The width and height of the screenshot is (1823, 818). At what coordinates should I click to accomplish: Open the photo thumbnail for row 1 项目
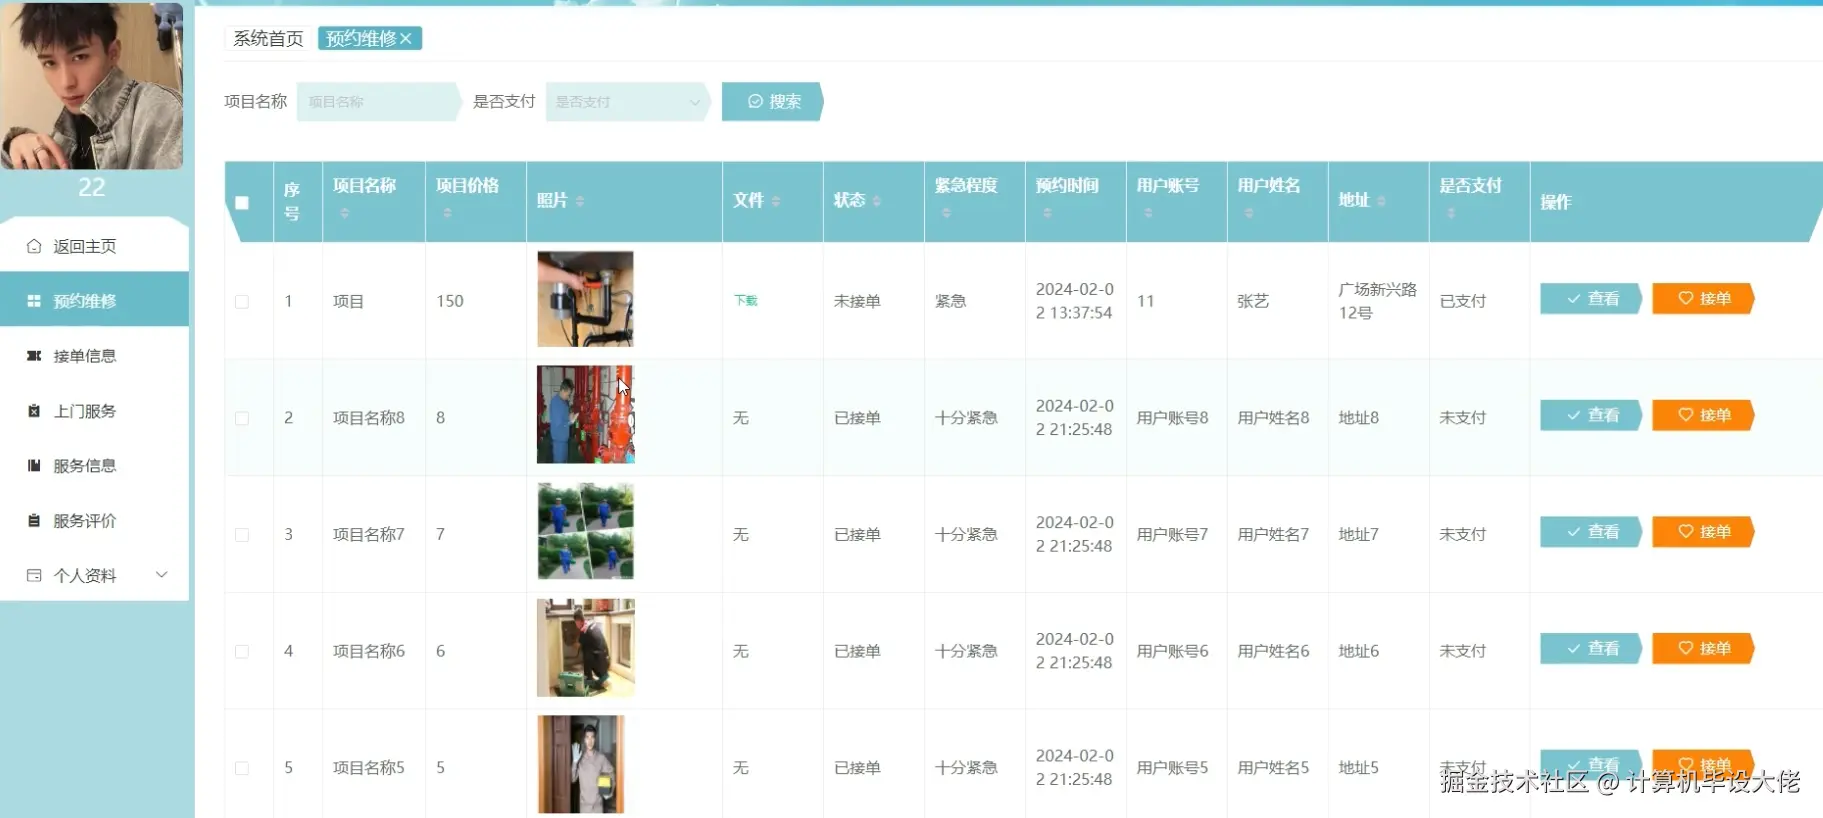(585, 299)
